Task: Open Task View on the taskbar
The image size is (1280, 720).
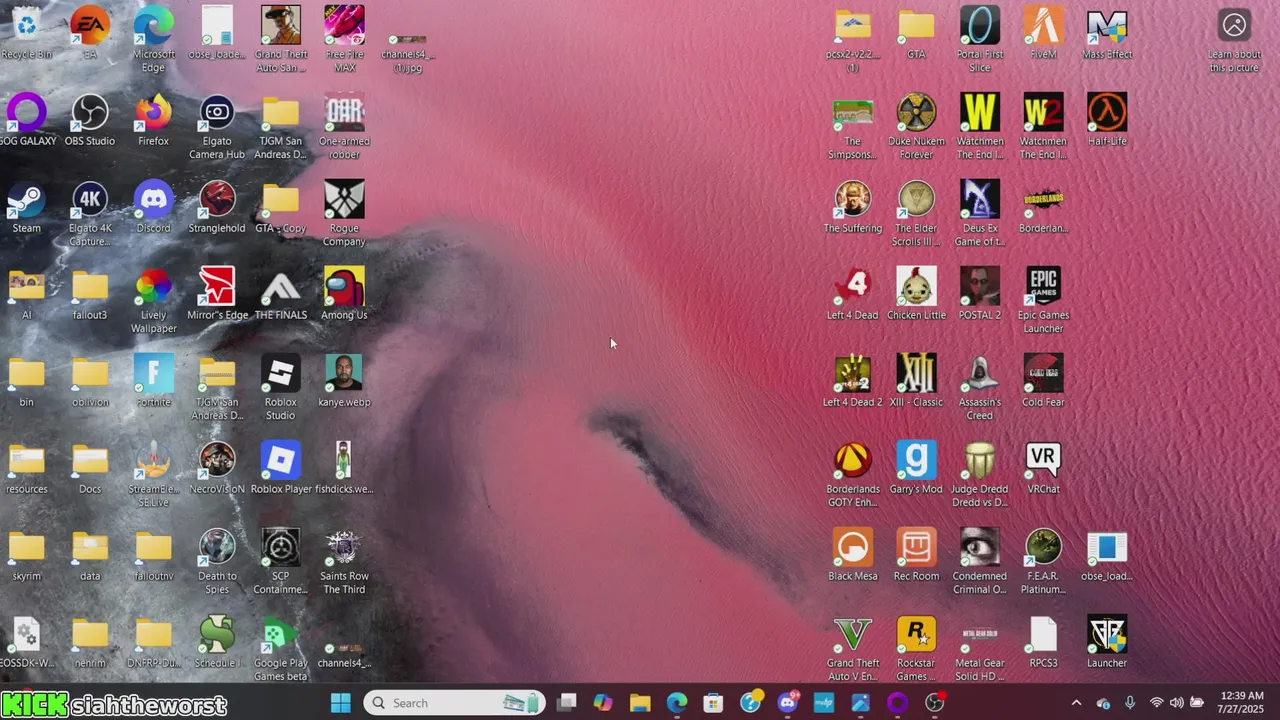Action: click(x=567, y=703)
